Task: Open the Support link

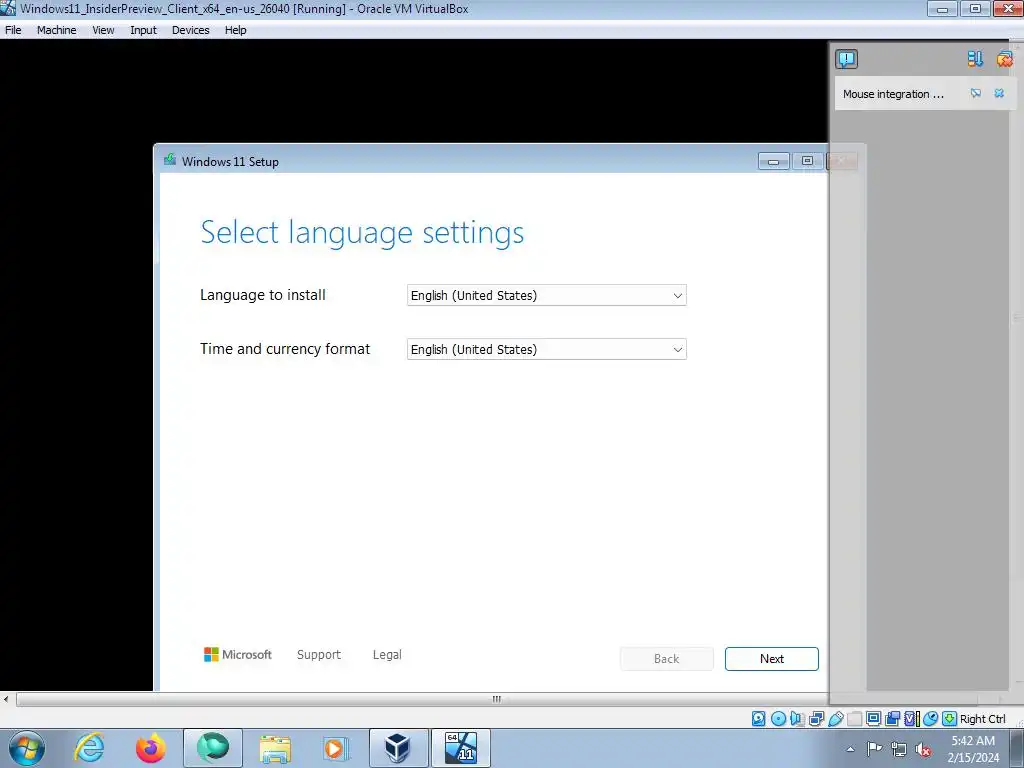Action: click(319, 654)
